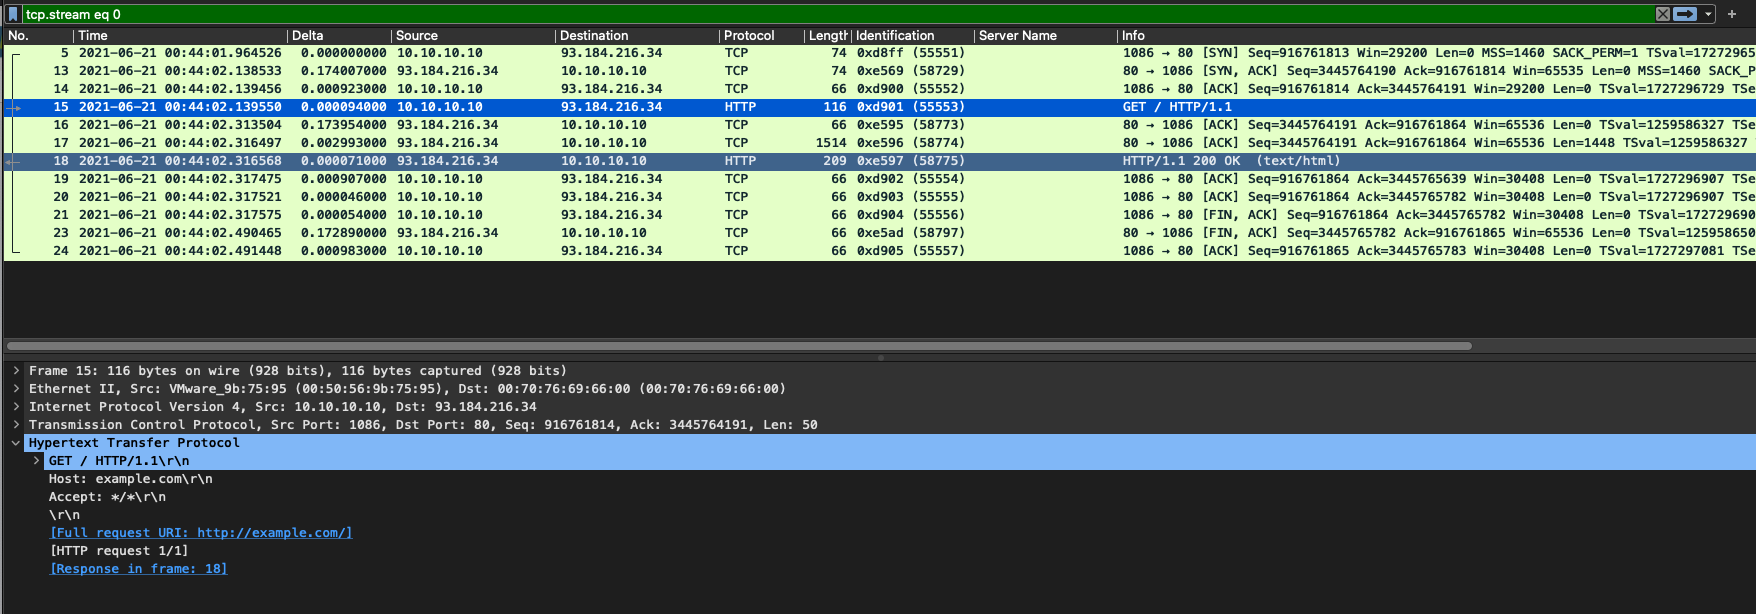Open the recent filters dropdown arrow
The width and height of the screenshot is (1756, 614).
tap(1708, 14)
